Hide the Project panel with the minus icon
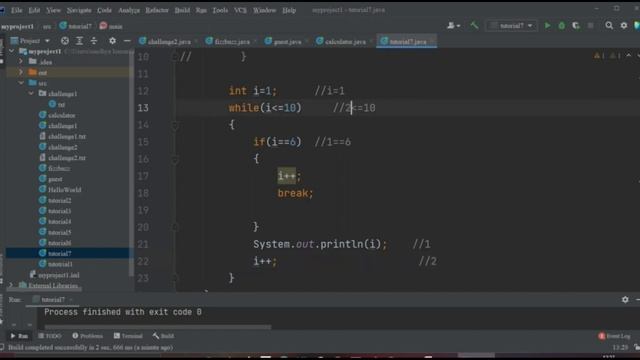Screen dimensions: 640x360 point(127,41)
